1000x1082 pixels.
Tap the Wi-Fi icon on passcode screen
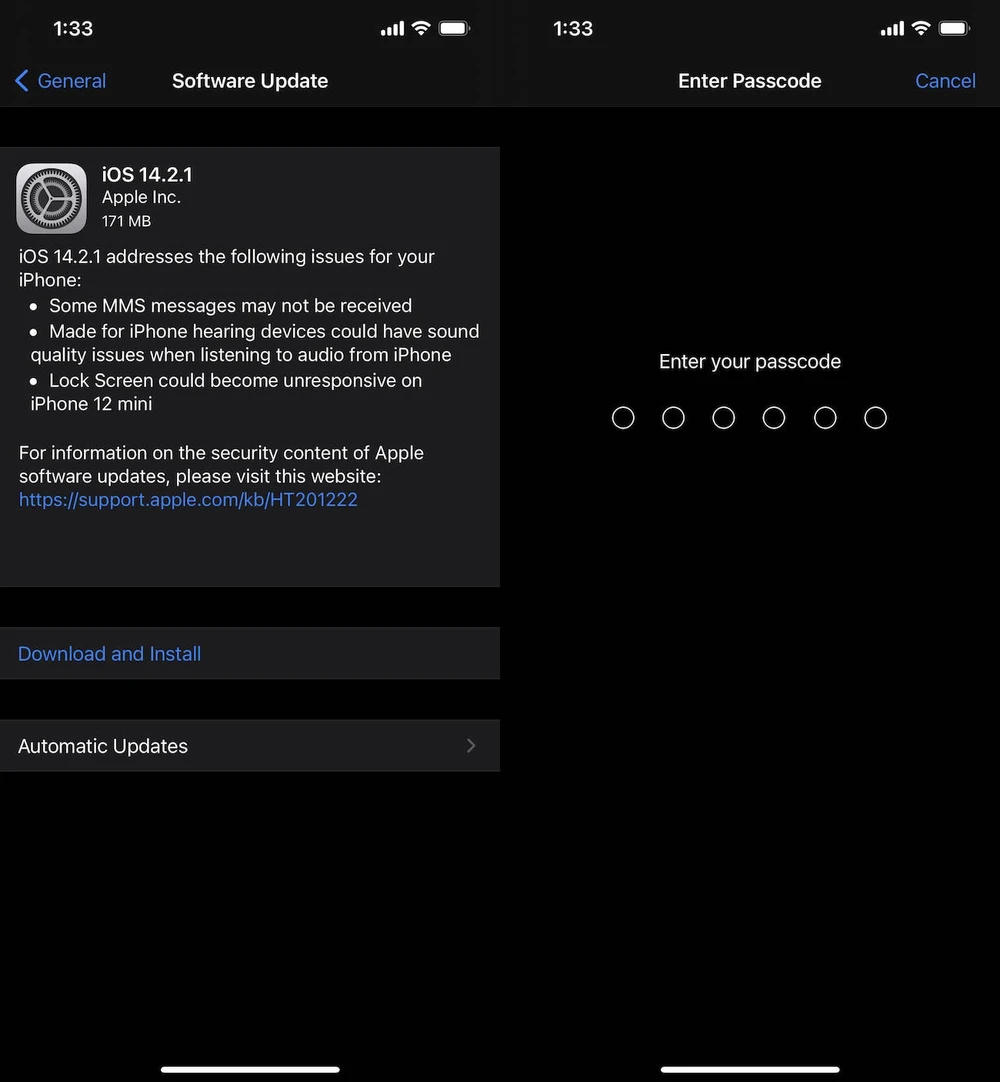pos(921,28)
